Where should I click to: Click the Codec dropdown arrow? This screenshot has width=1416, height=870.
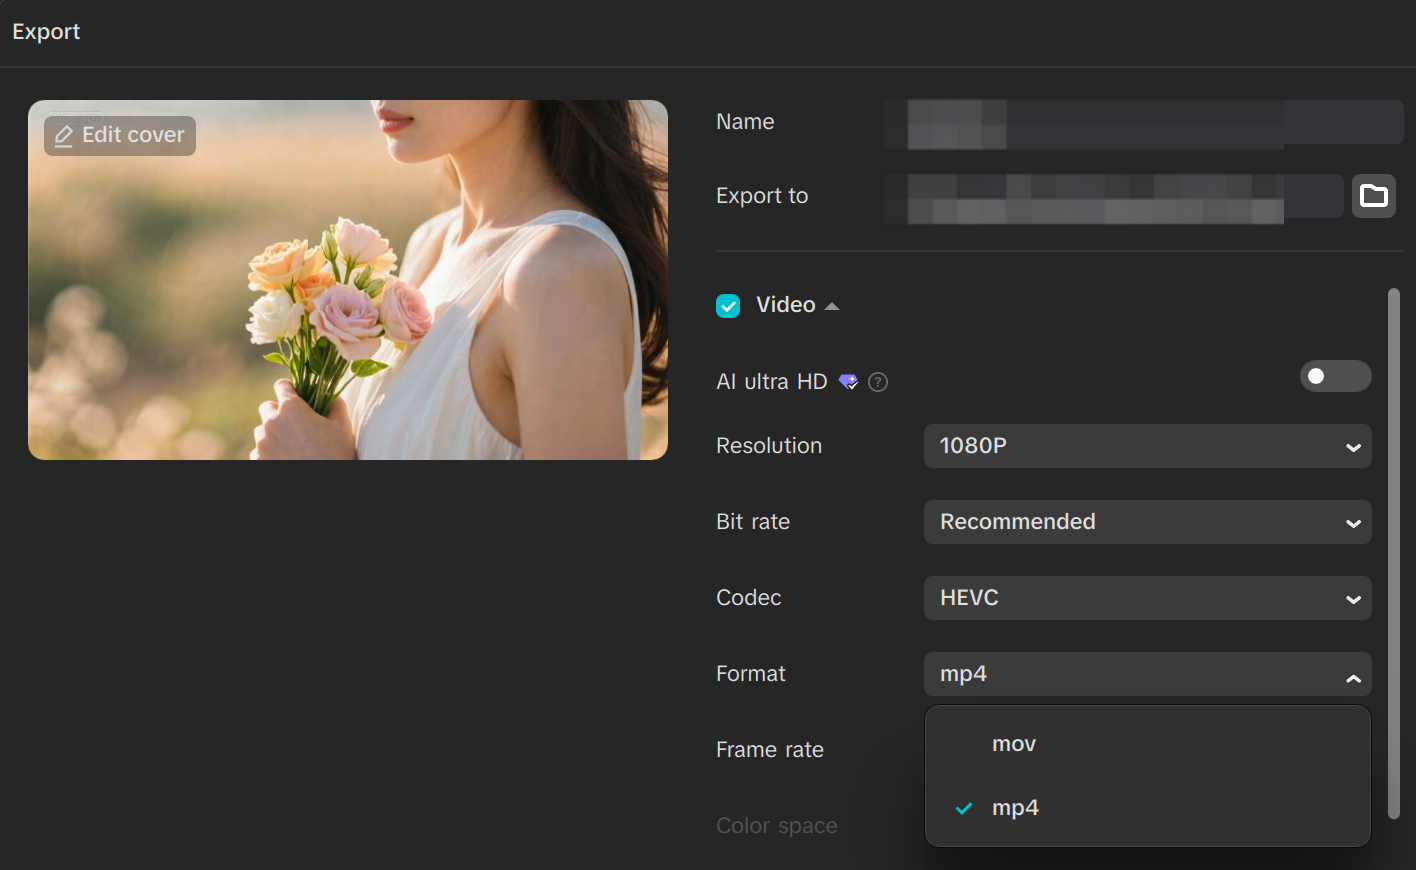click(1355, 598)
